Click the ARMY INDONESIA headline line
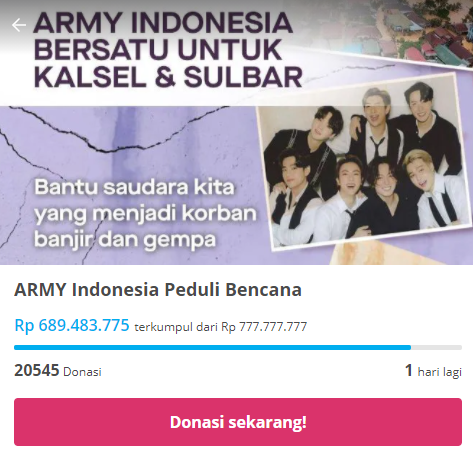This screenshot has height=461, width=473. pos(163,23)
